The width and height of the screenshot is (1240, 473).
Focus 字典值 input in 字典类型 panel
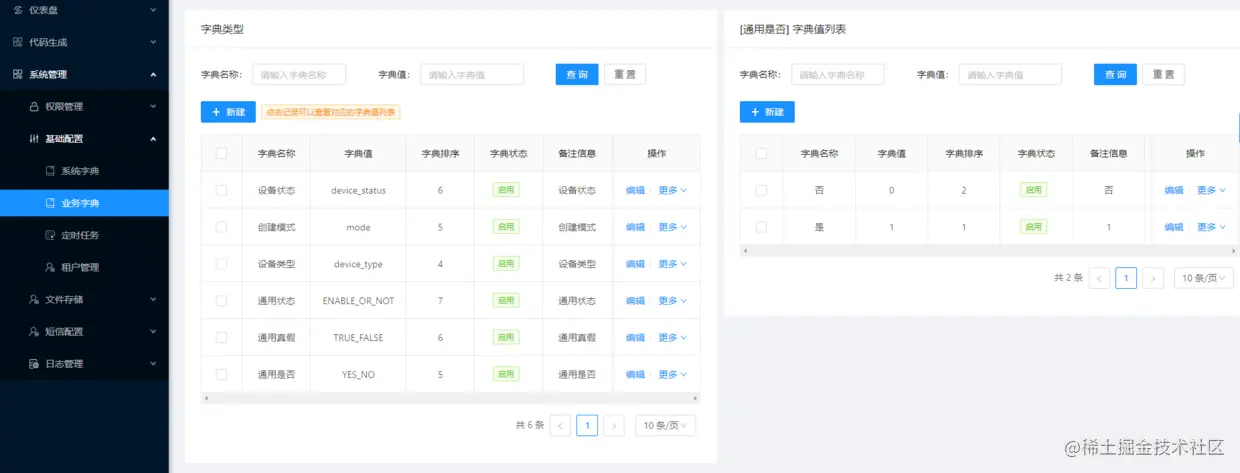coord(472,74)
